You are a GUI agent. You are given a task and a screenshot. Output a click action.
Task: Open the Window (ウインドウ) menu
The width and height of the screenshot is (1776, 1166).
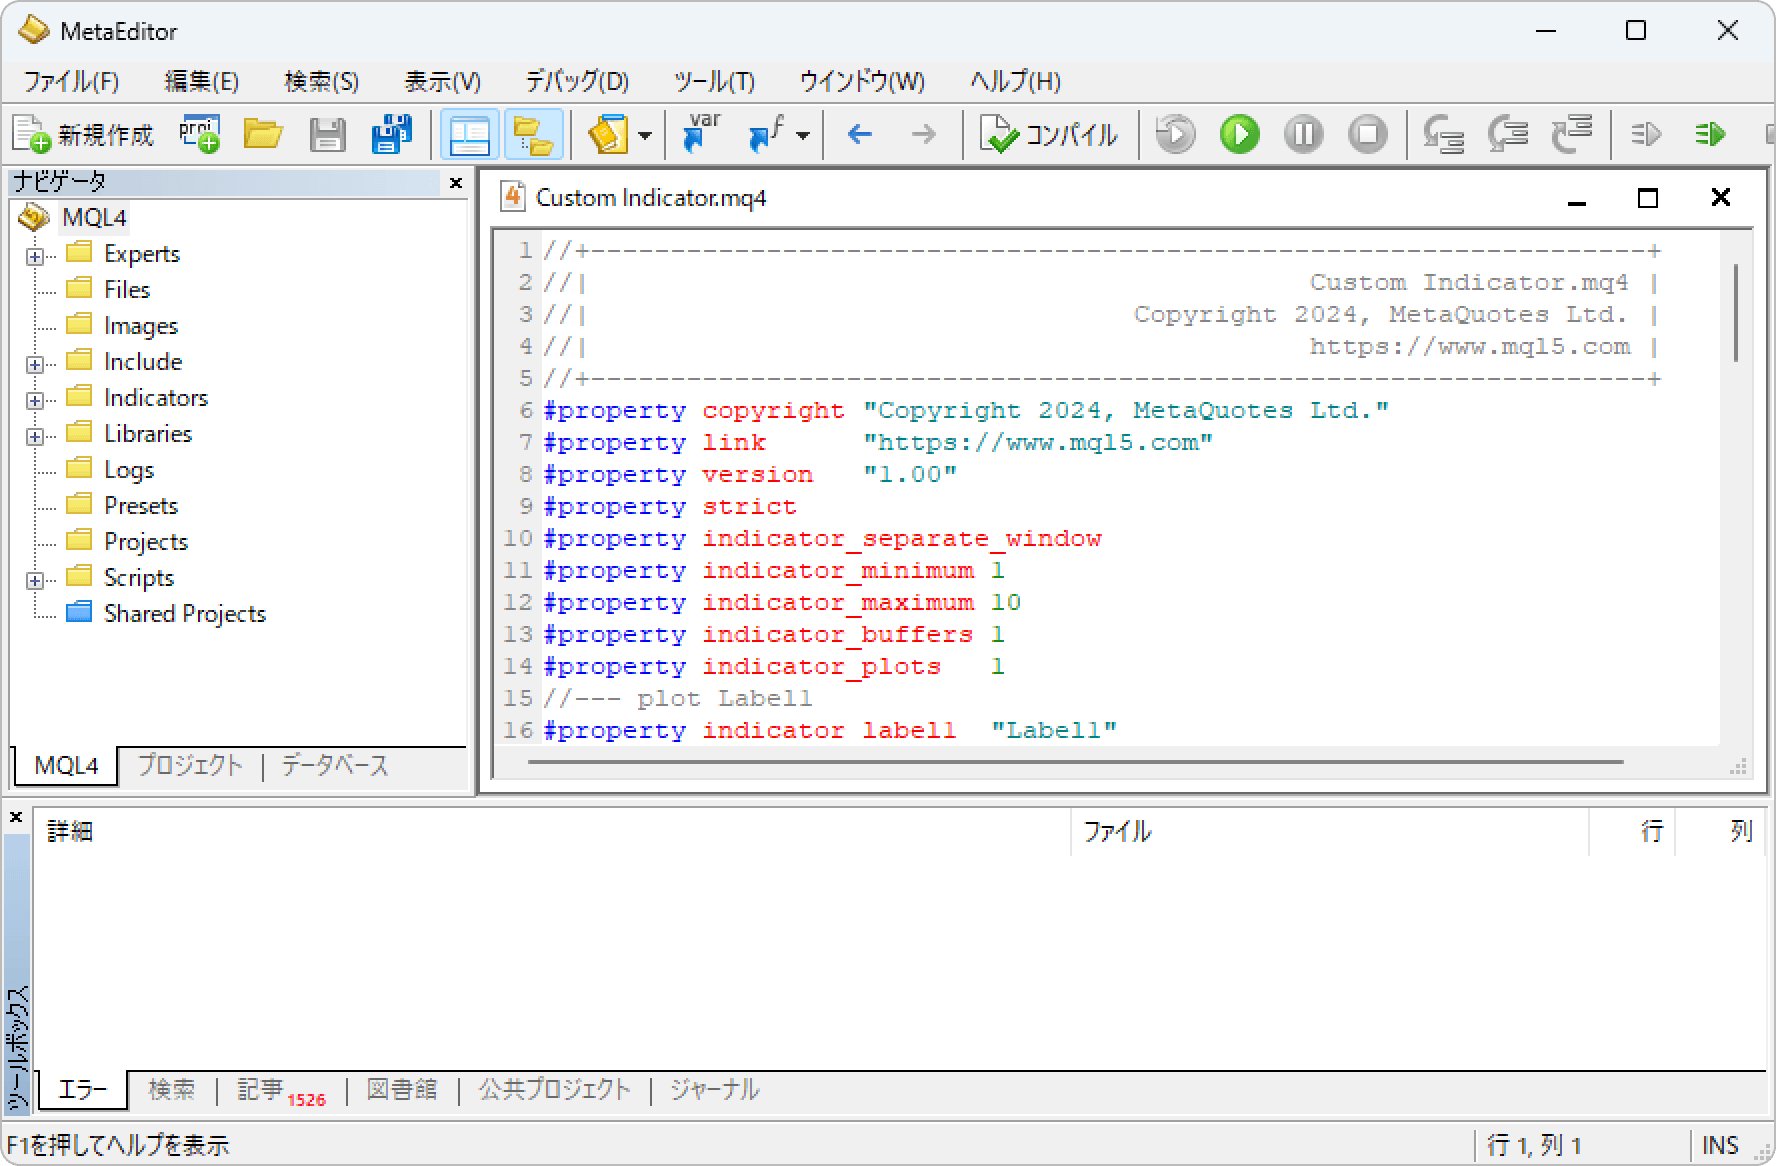click(862, 81)
